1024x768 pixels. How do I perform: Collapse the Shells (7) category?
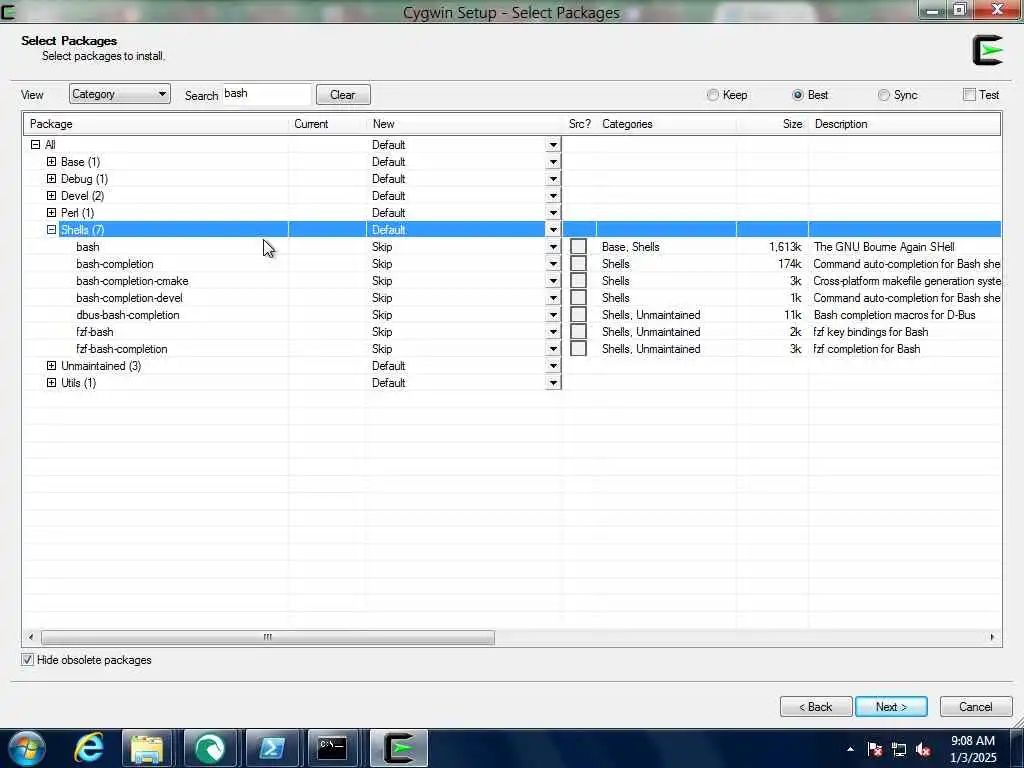52,229
